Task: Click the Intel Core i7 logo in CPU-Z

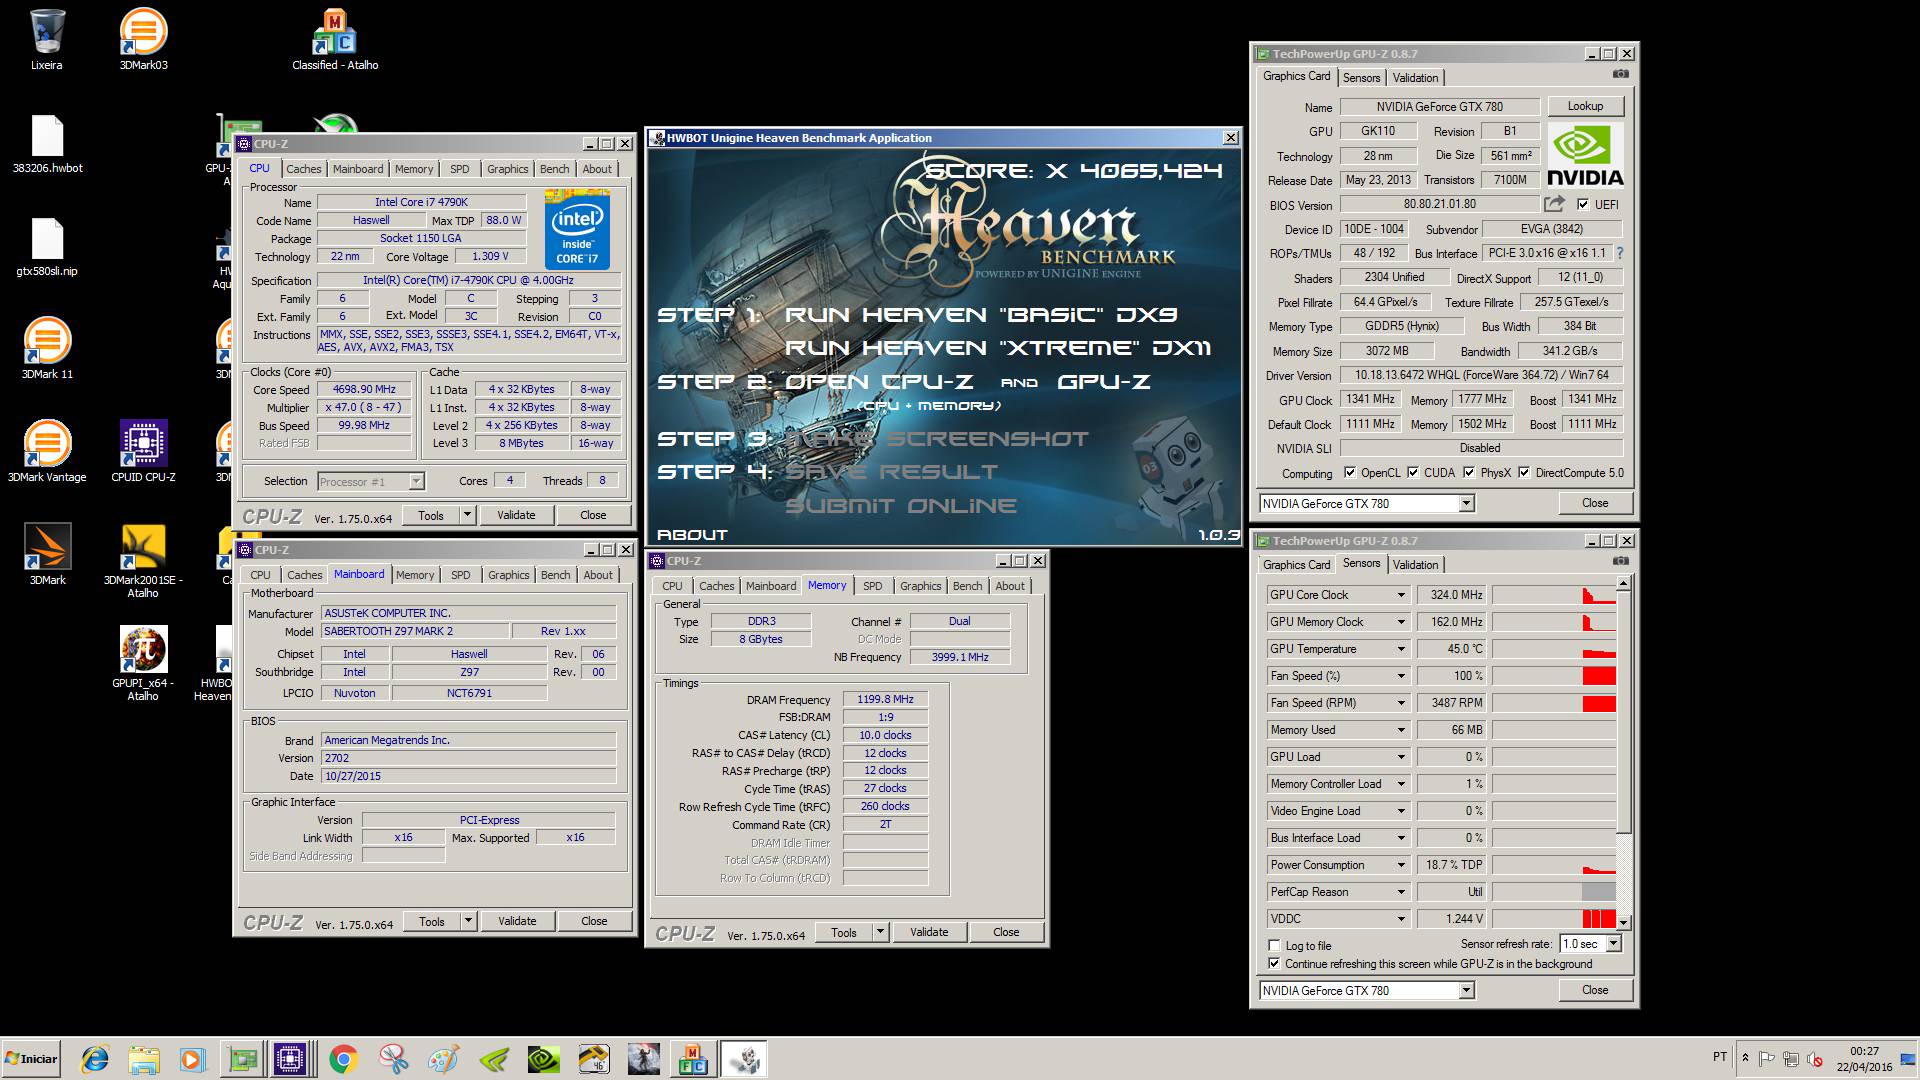Action: pyautogui.click(x=577, y=231)
